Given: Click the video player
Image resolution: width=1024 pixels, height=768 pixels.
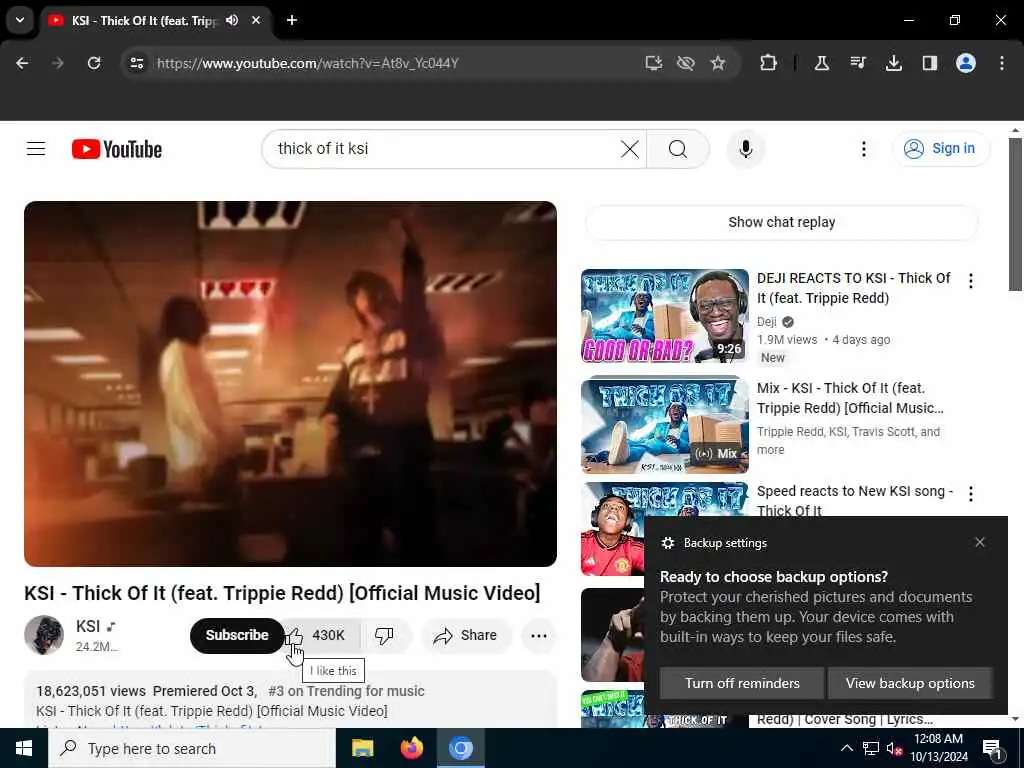Looking at the screenshot, I should [x=291, y=384].
